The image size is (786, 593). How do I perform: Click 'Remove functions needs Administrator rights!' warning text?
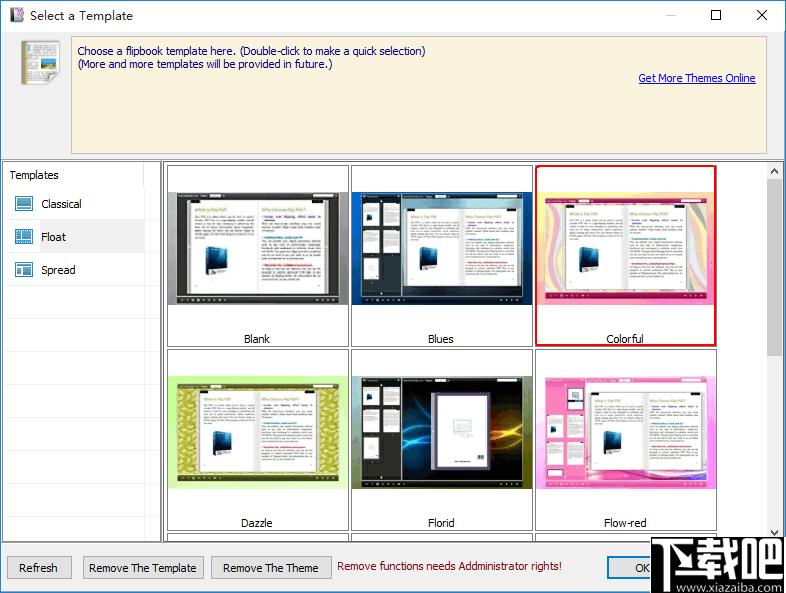tap(449, 566)
